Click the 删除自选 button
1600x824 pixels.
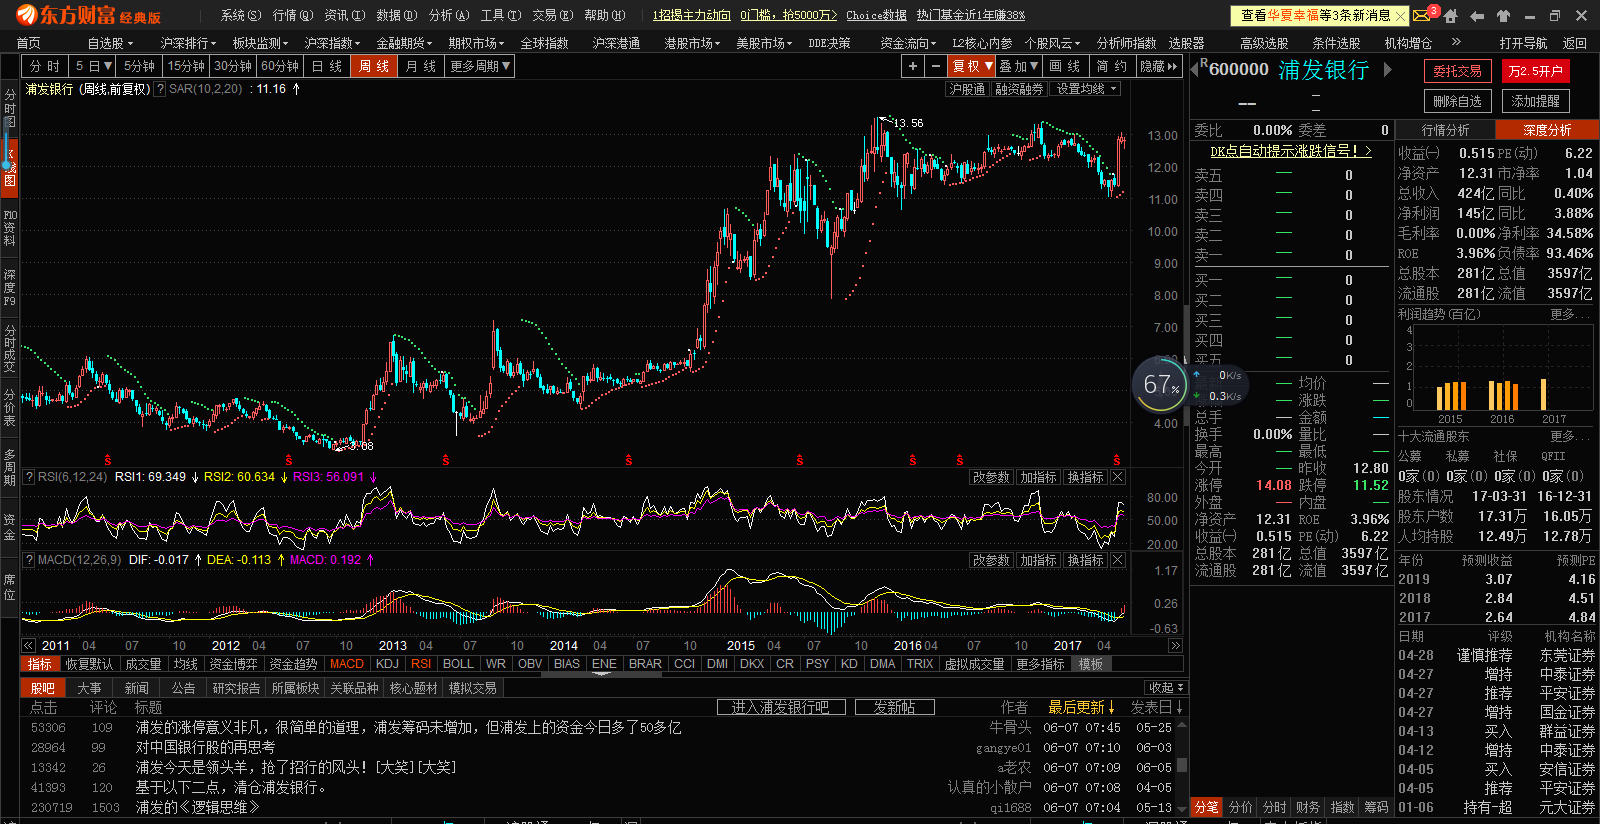(x=1457, y=101)
